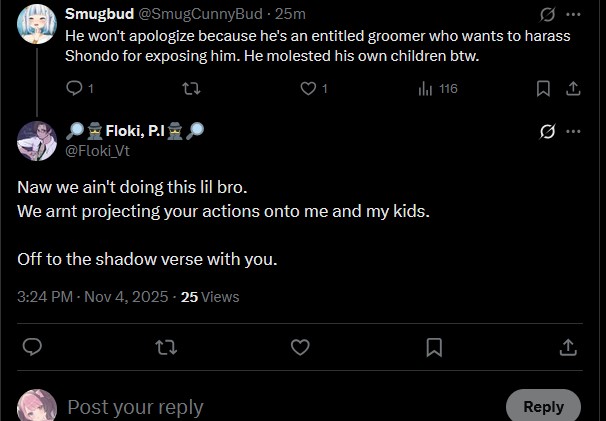Screen dimensions: 606x421
Task: Open more options menu on Smugbud's tweet
Action: (573, 15)
